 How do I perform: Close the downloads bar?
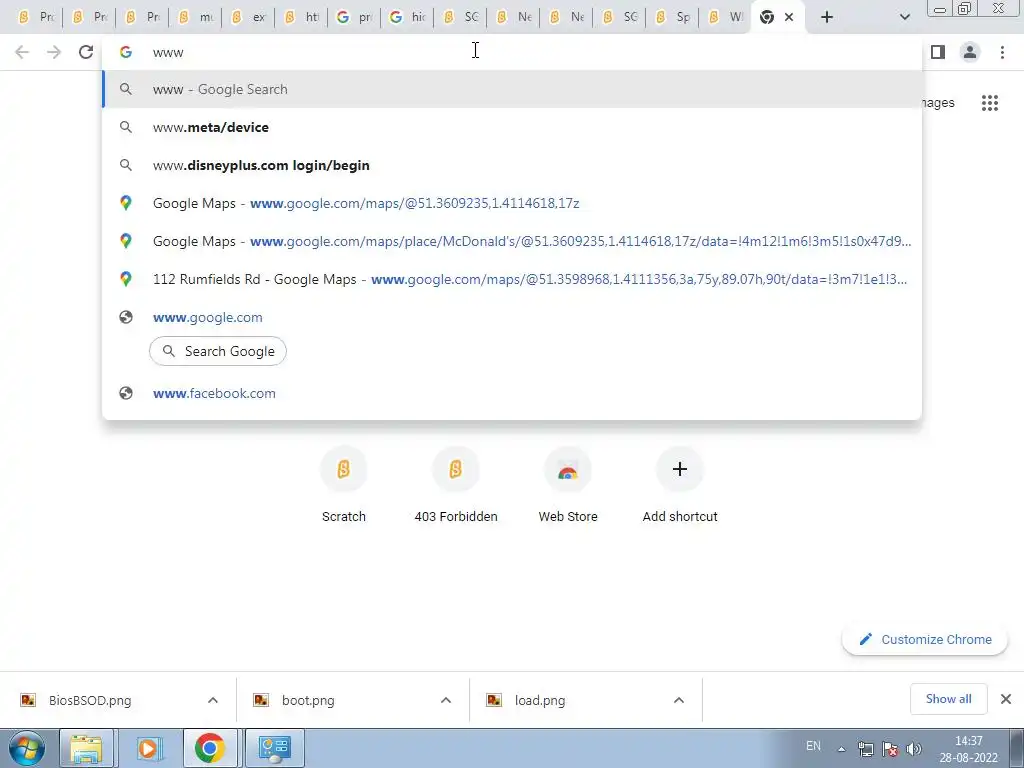point(1006,699)
